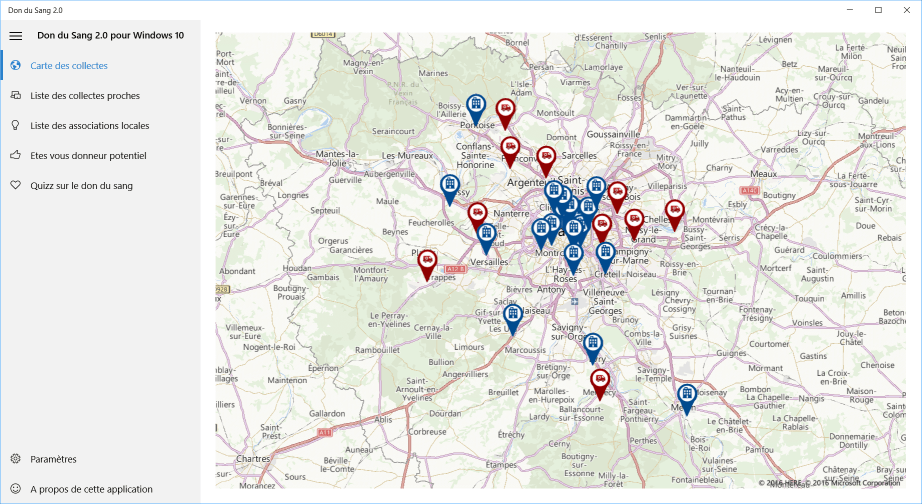
Task: Select red truck pin at Trappes
Action: 427,263
